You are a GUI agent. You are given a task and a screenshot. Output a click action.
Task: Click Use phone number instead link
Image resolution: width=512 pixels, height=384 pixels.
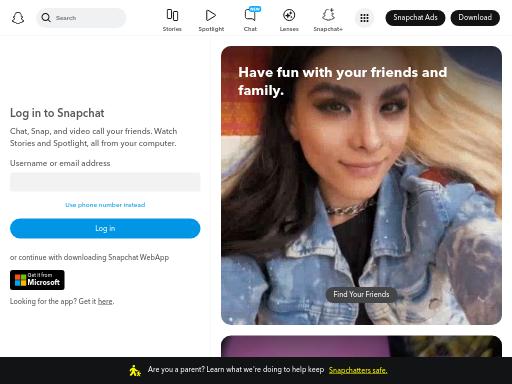pos(105,205)
